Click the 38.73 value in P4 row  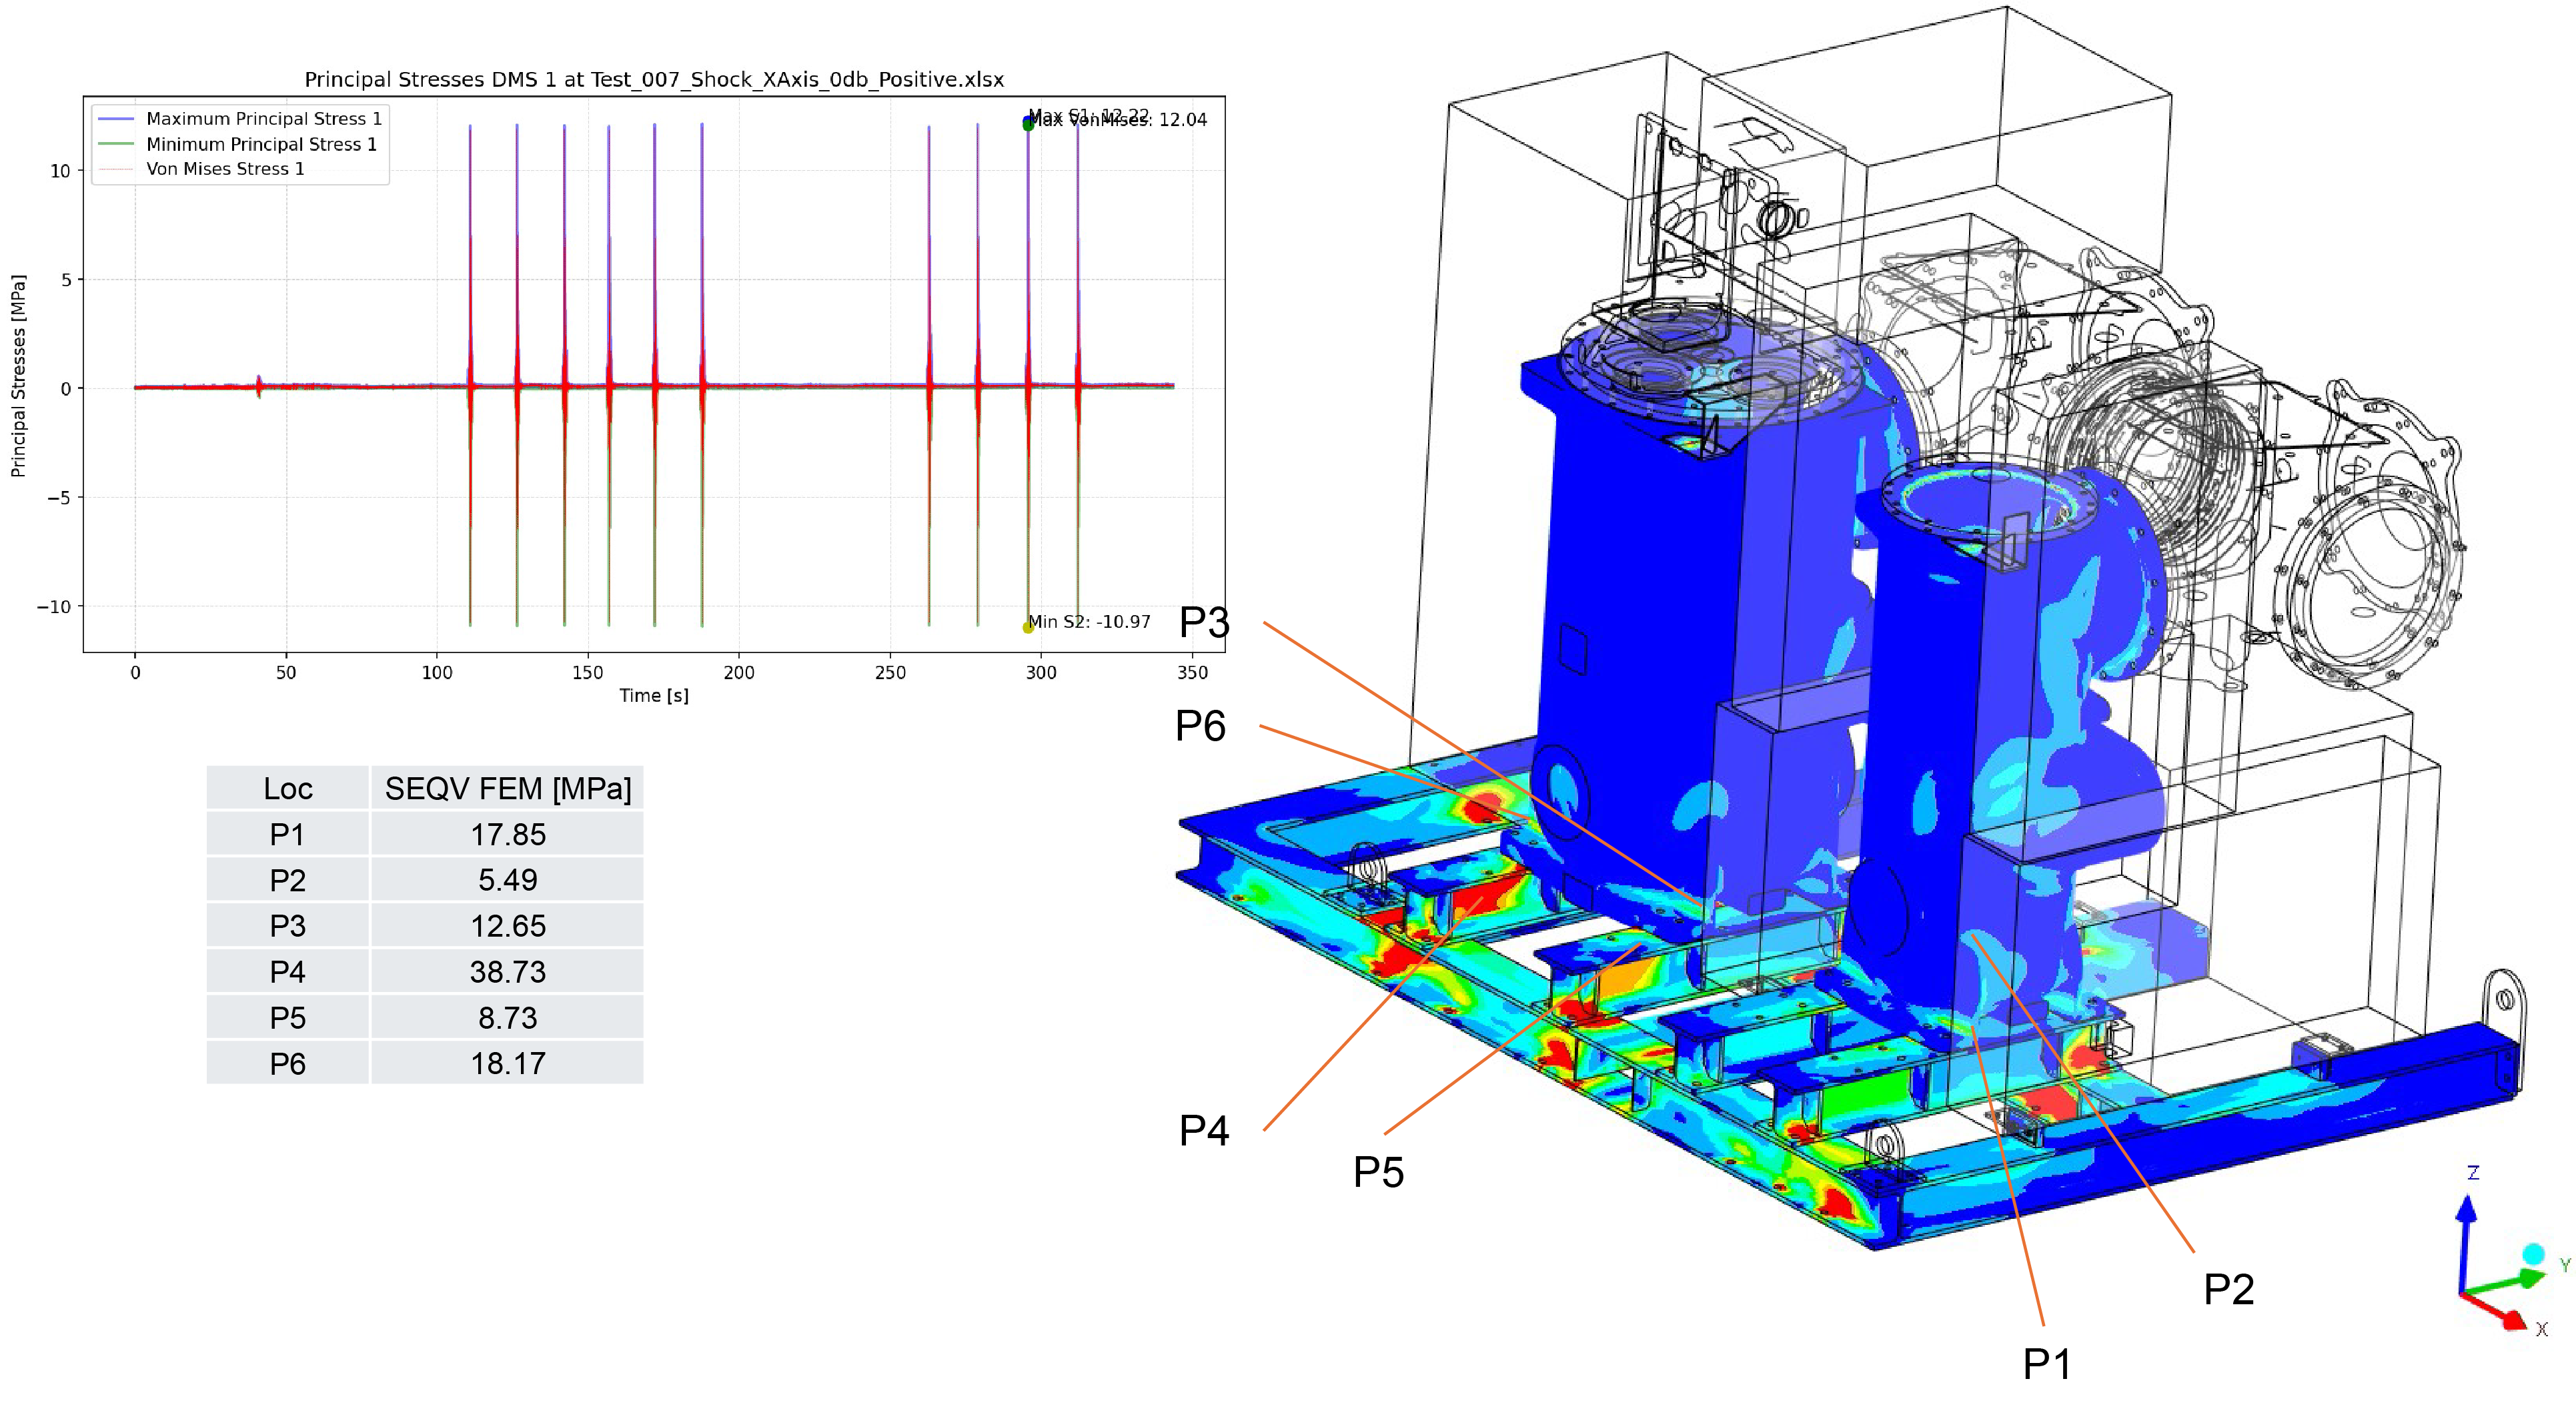(x=508, y=972)
